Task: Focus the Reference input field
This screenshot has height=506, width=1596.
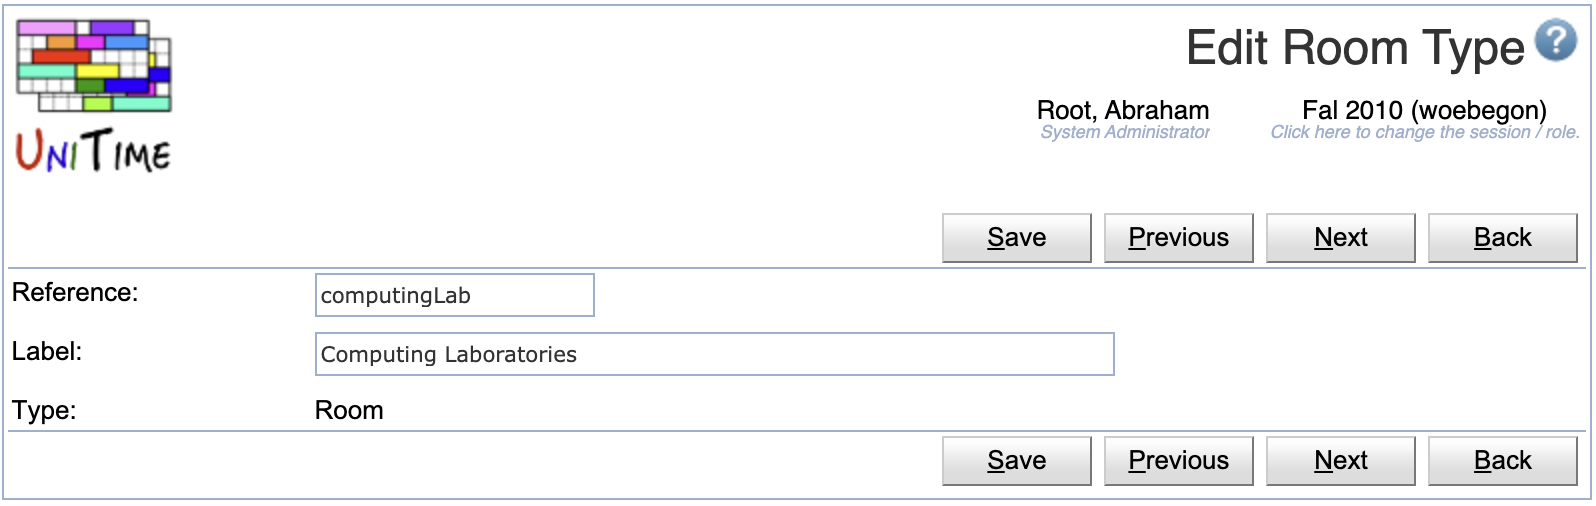Action: point(455,295)
